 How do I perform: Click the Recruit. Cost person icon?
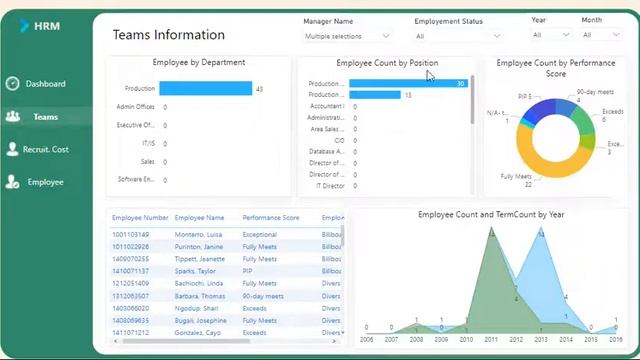pos(13,149)
